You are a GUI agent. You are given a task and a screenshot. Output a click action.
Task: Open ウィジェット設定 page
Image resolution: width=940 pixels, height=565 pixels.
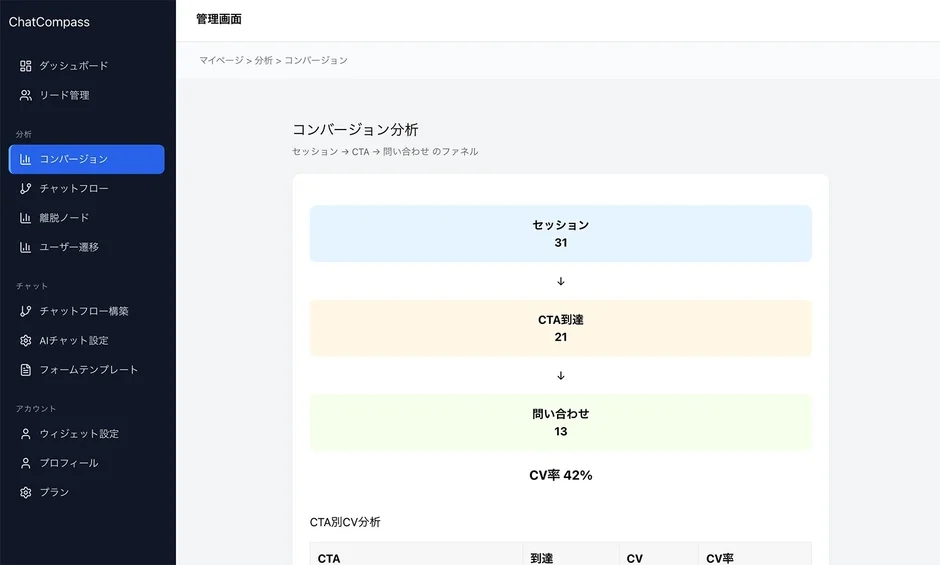coord(86,434)
